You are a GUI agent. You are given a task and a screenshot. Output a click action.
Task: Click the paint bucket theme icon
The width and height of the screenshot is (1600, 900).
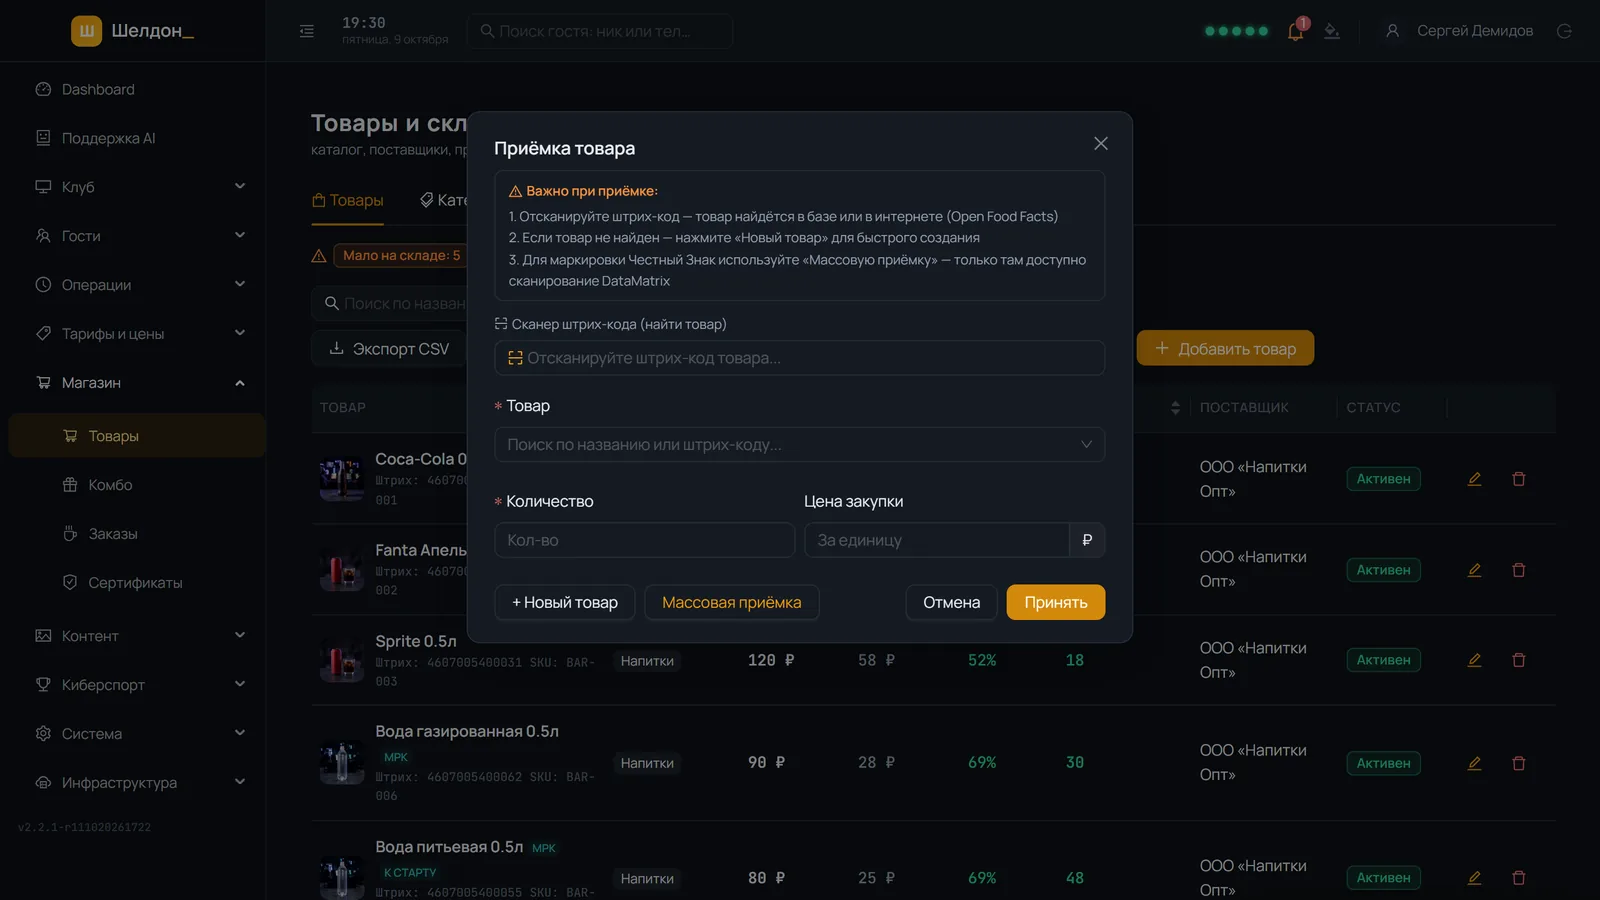(x=1332, y=31)
